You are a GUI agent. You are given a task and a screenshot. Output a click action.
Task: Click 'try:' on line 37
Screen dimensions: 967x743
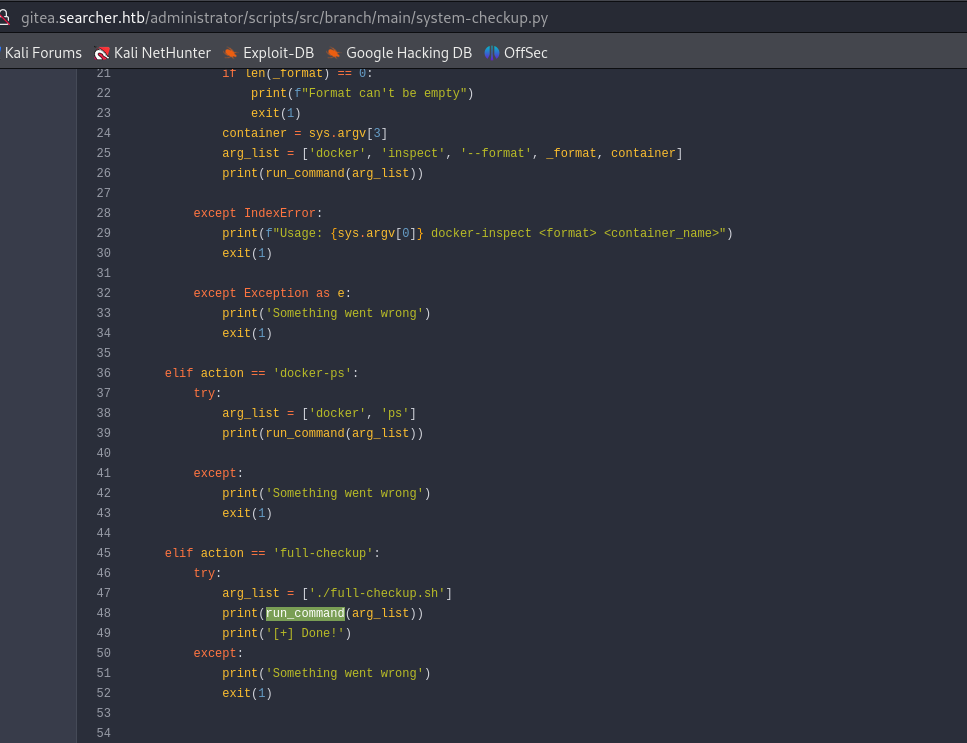click(x=207, y=393)
